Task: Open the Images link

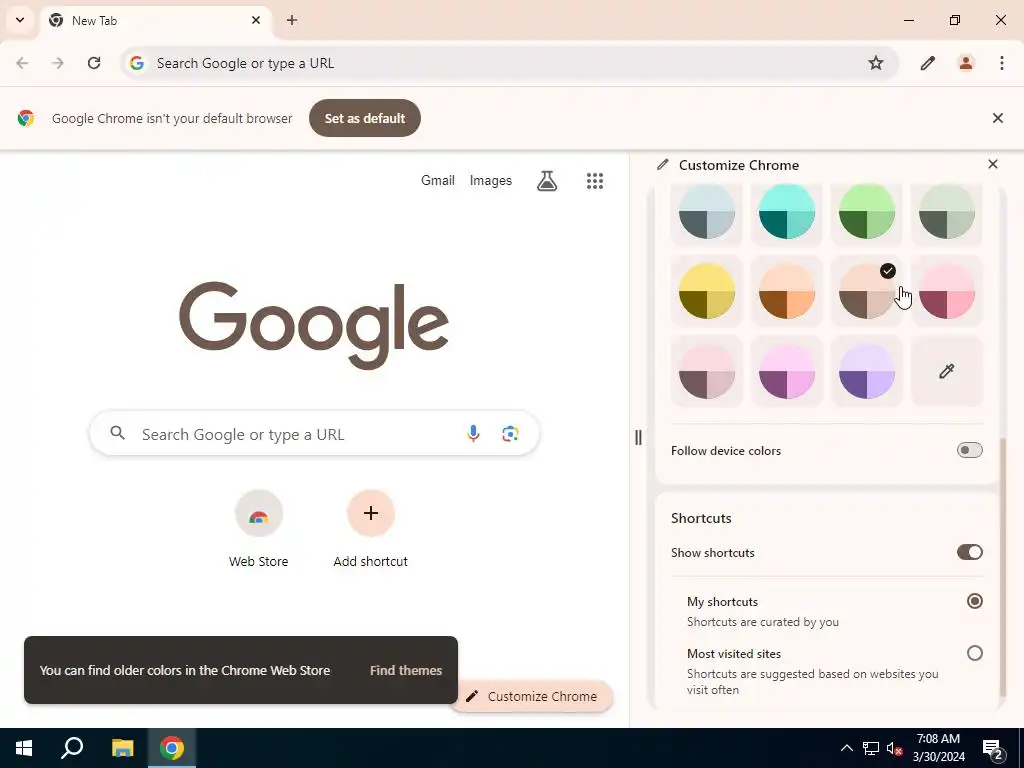Action: (490, 180)
